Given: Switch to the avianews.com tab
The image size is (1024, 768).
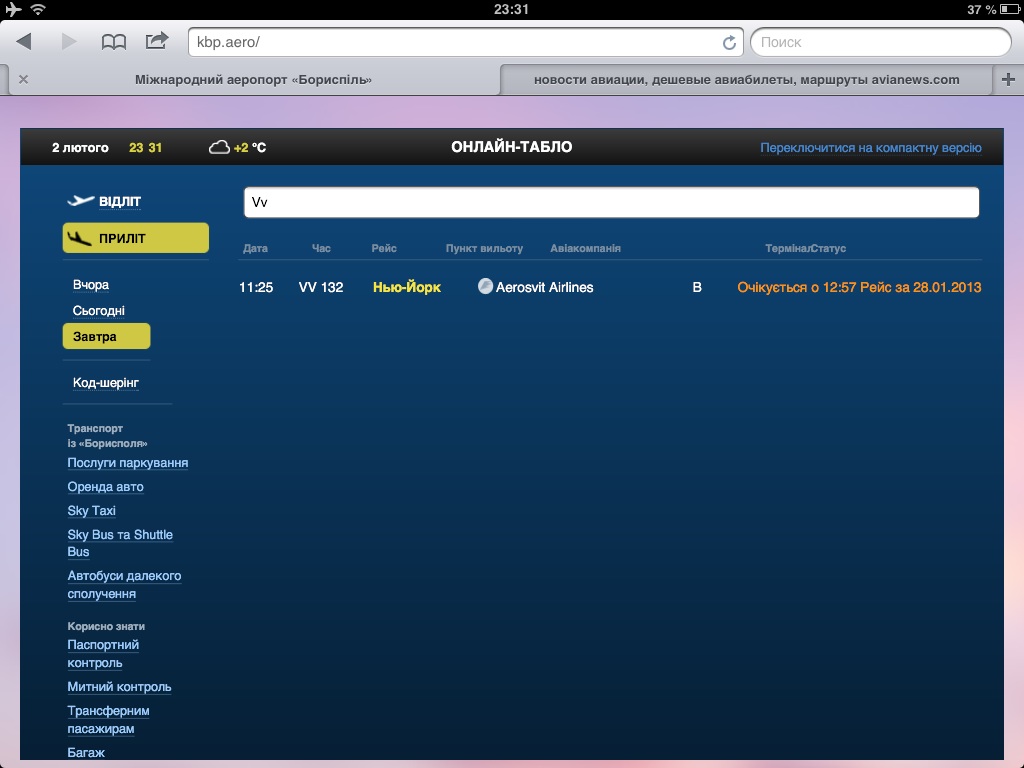Looking at the screenshot, I should click(746, 80).
